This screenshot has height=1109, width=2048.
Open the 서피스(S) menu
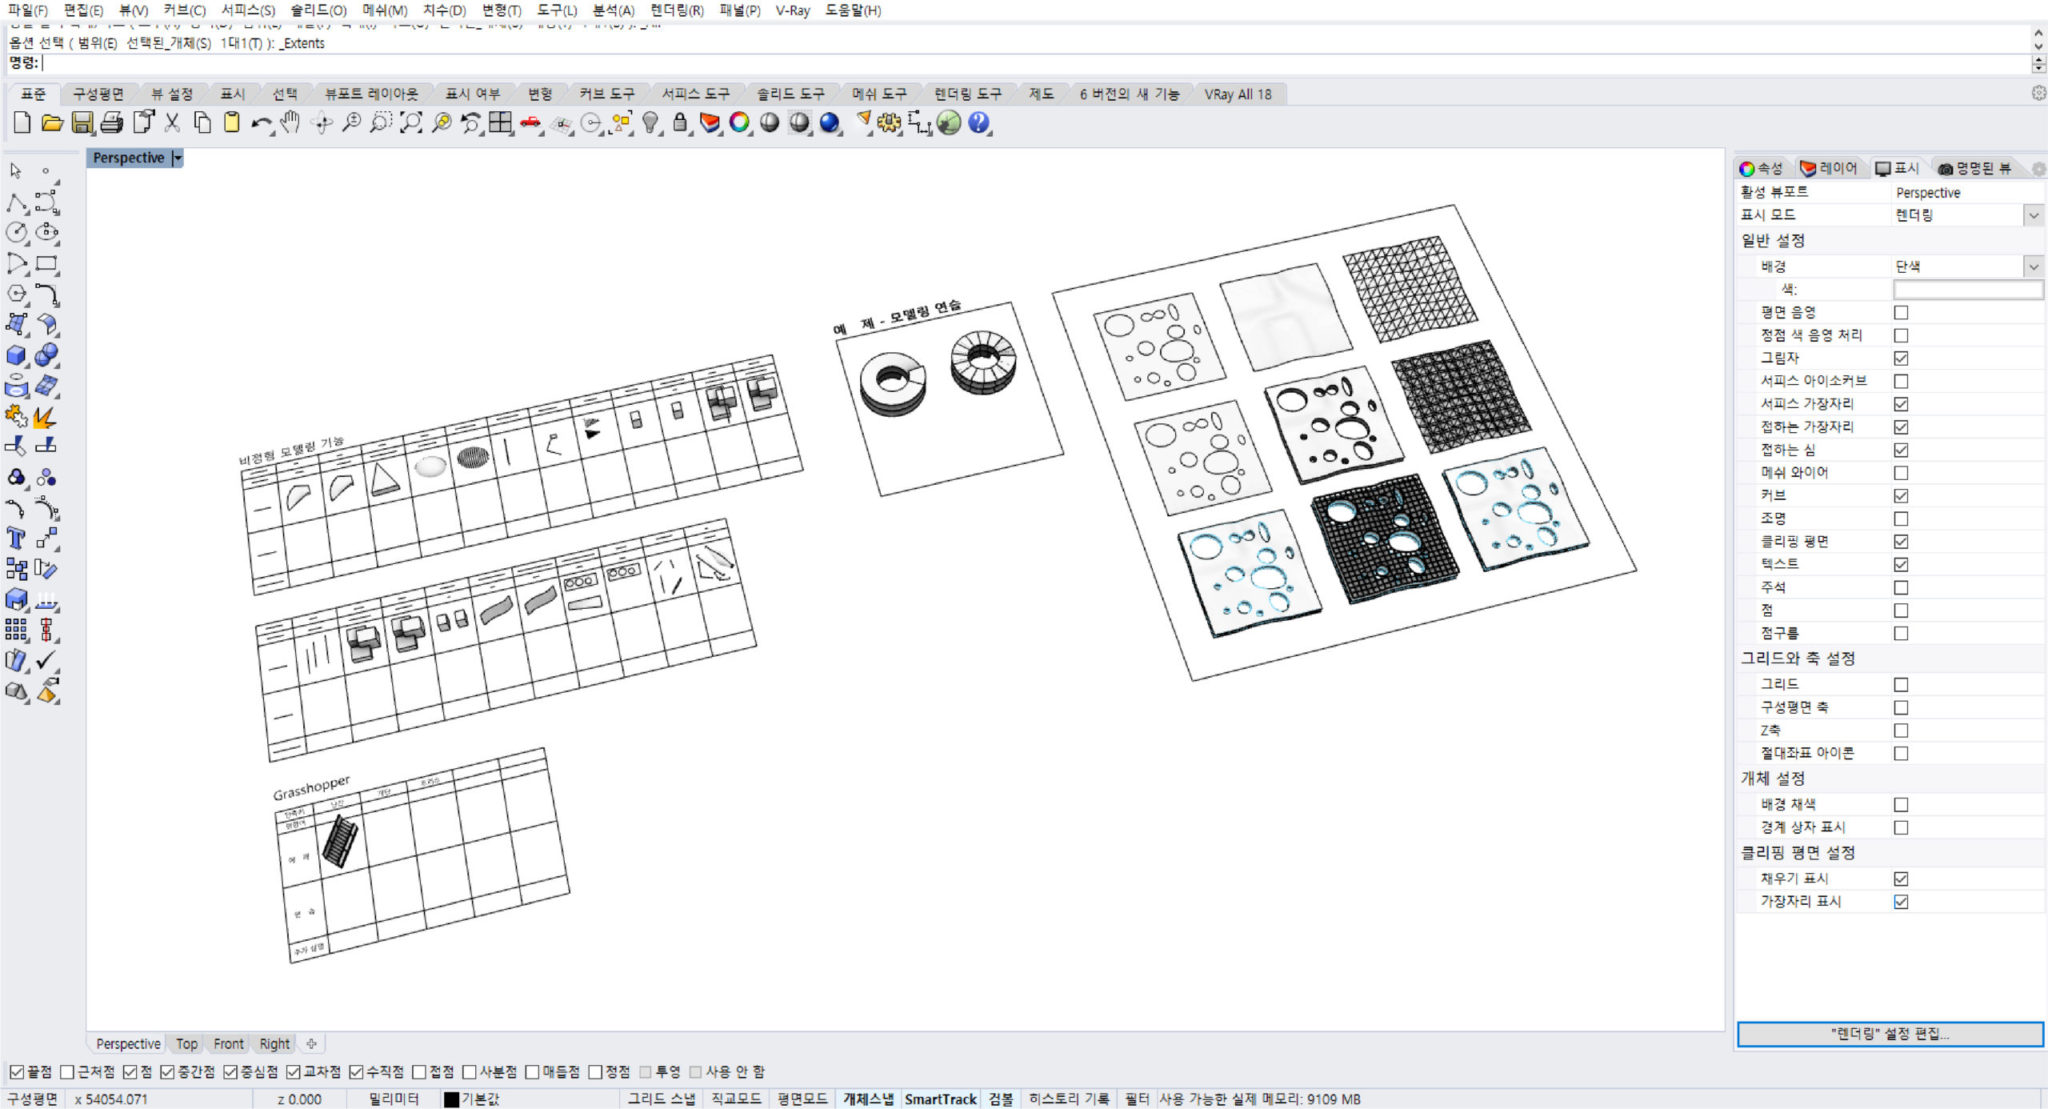point(247,10)
